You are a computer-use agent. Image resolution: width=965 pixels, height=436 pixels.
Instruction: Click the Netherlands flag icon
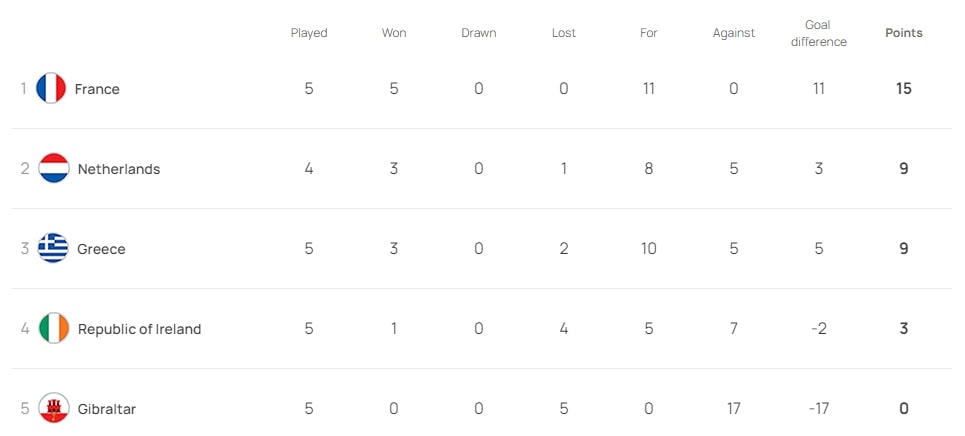[x=53, y=169]
